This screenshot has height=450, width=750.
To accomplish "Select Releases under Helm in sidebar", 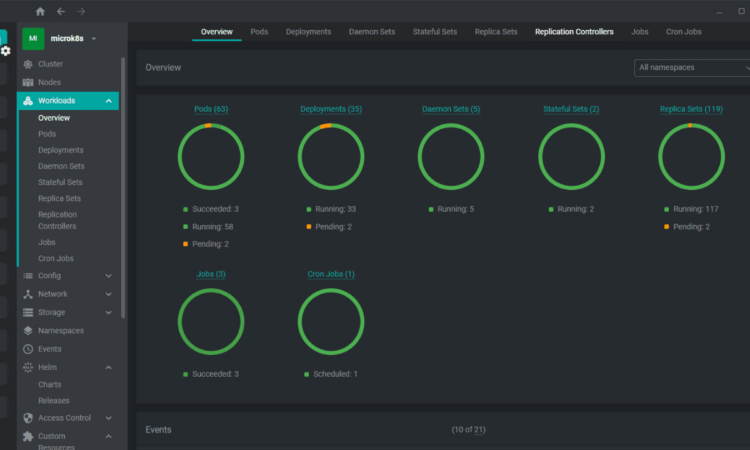I will pos(53,400).
